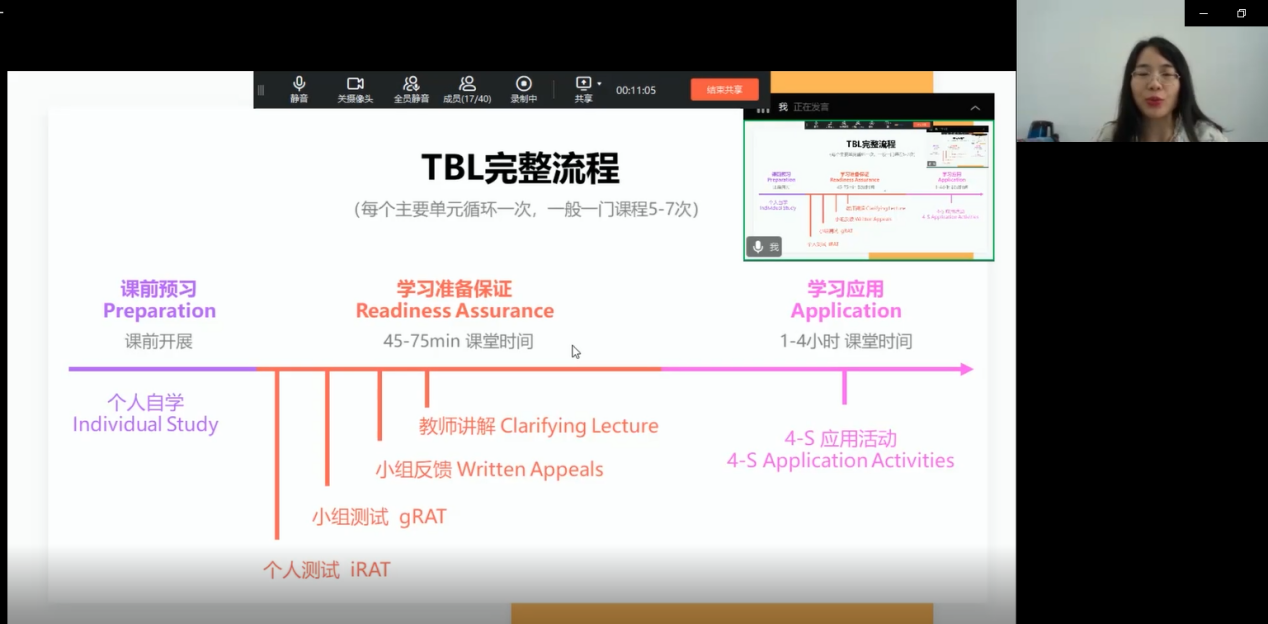Click the 录制中 recording icon

pyautogui.click(x=524, y=85)
